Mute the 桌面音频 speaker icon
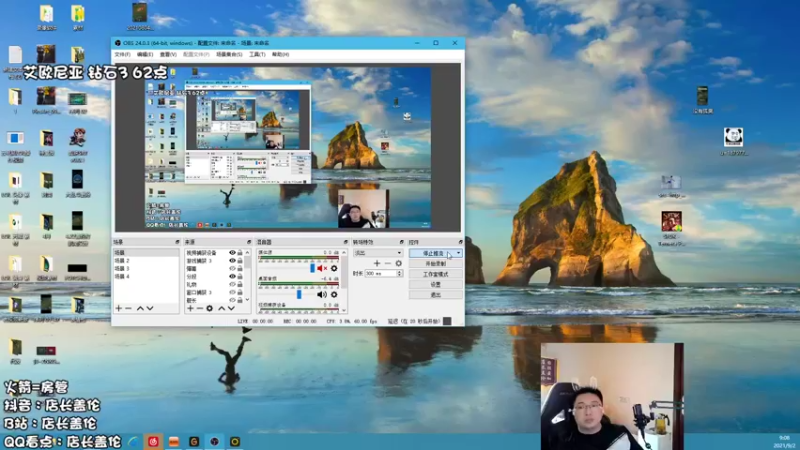800x450 pixels. [x=322, y=294]
